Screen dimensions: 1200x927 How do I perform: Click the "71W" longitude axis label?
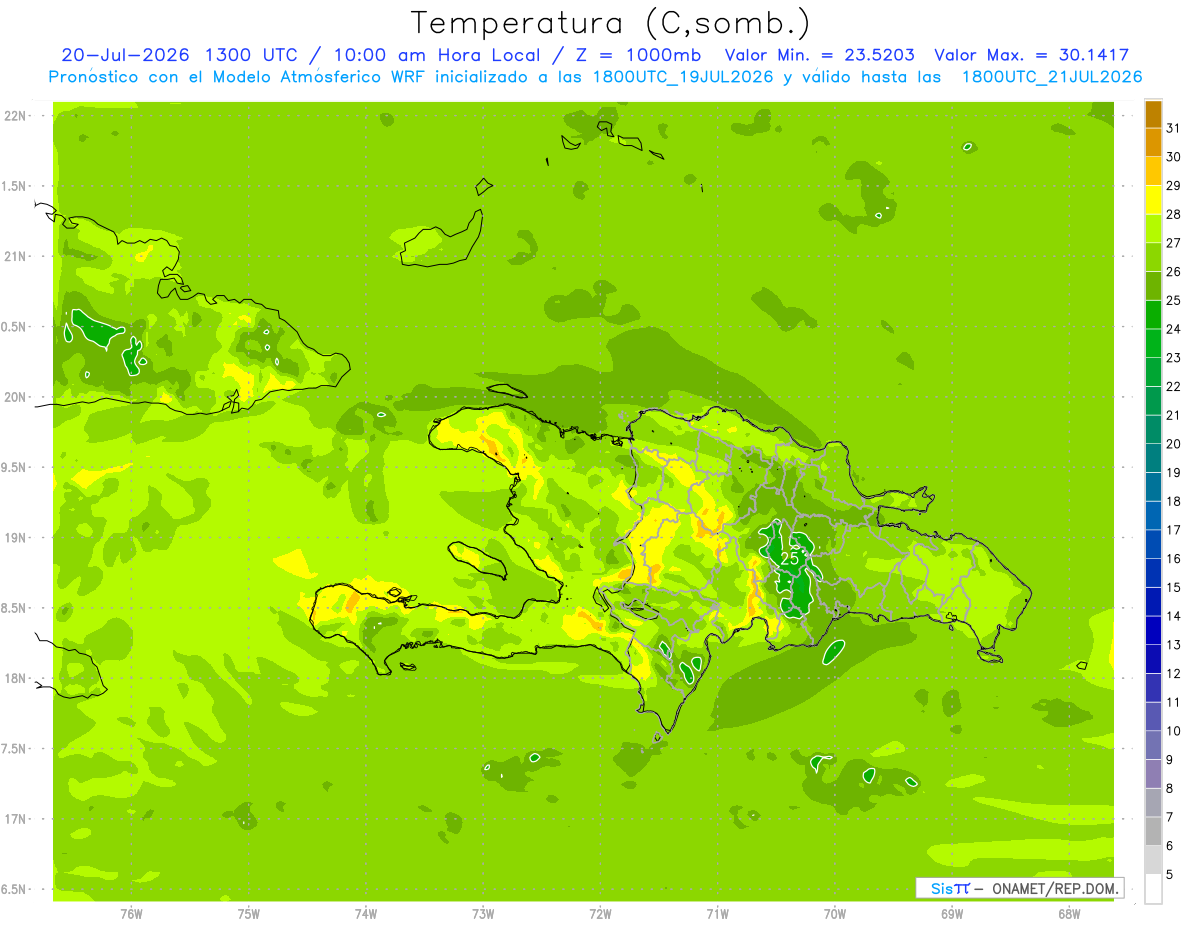tap(717, 914)
